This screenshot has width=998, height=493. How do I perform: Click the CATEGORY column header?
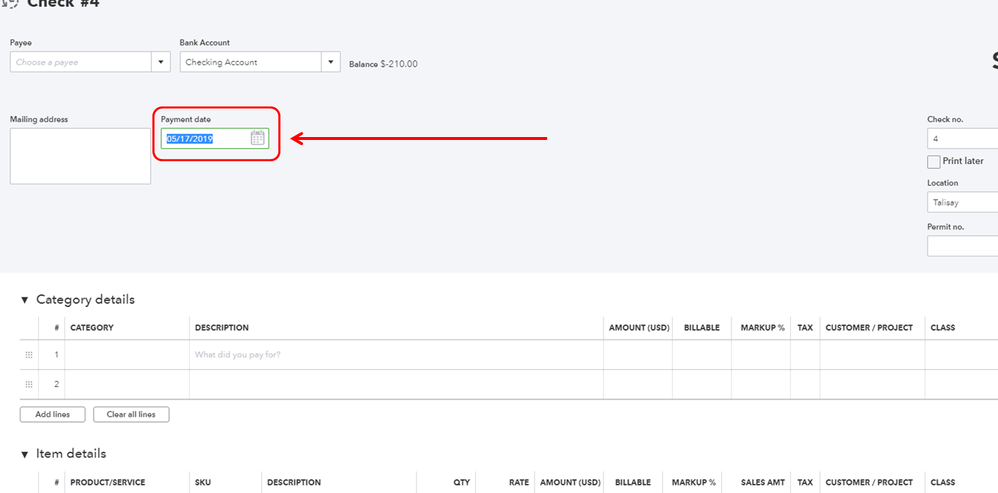pyautogui.click(x=92, y=328)
